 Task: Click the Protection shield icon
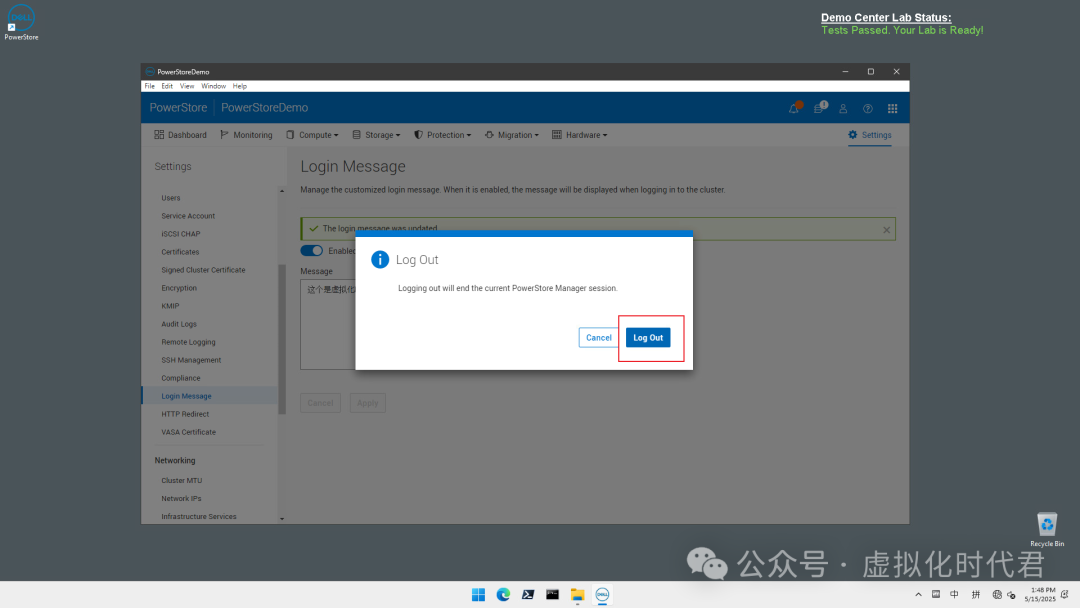coord(418,135)
